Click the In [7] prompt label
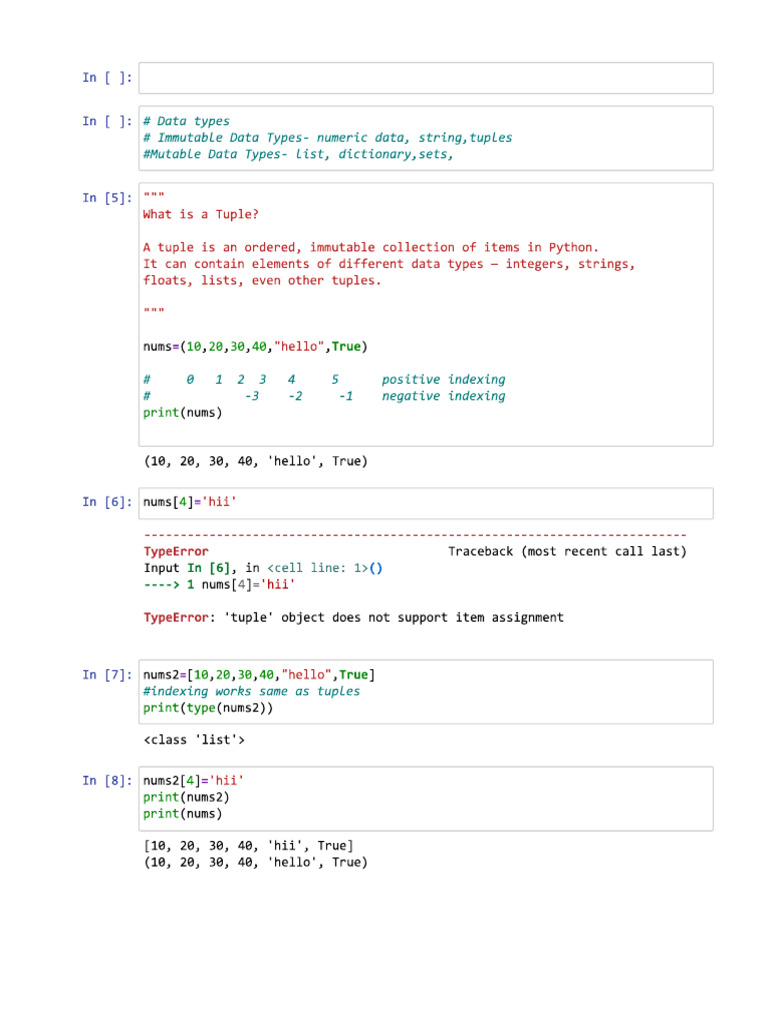Image resolution: width=768 pixels, height=1024 pixels. 107,675
